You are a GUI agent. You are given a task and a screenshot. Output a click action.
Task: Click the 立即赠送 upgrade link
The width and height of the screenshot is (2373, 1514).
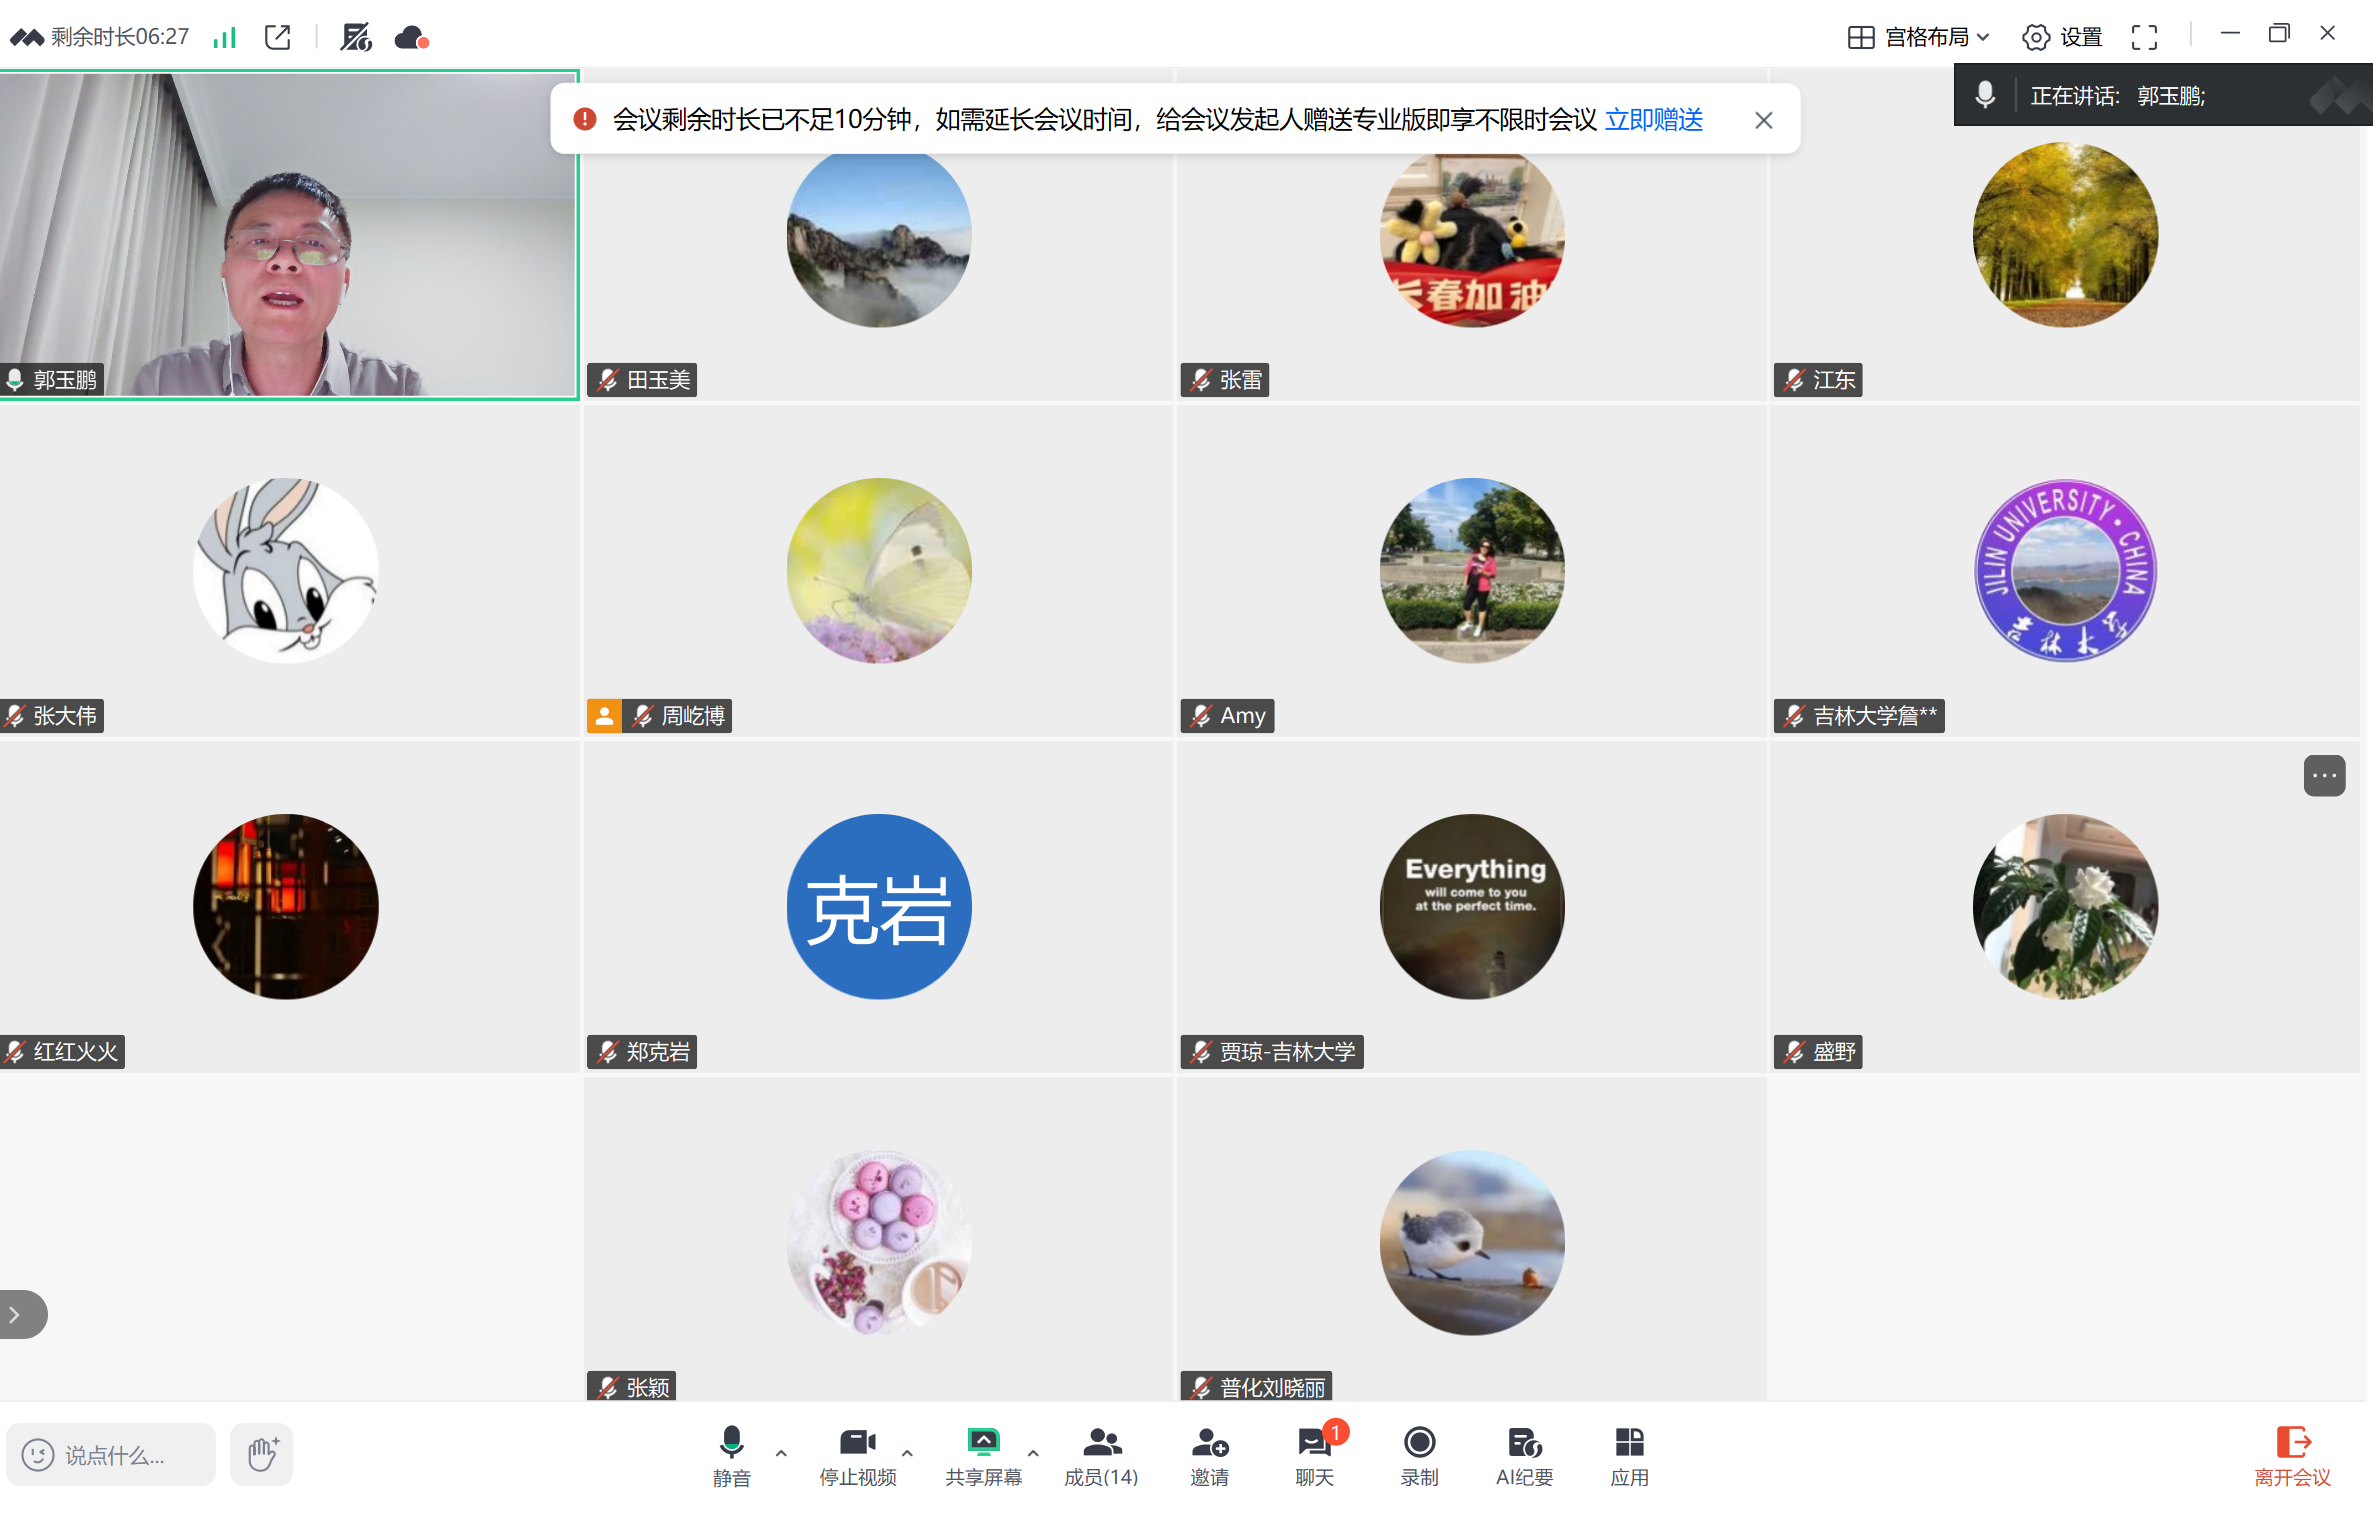tap(1653, 120)
